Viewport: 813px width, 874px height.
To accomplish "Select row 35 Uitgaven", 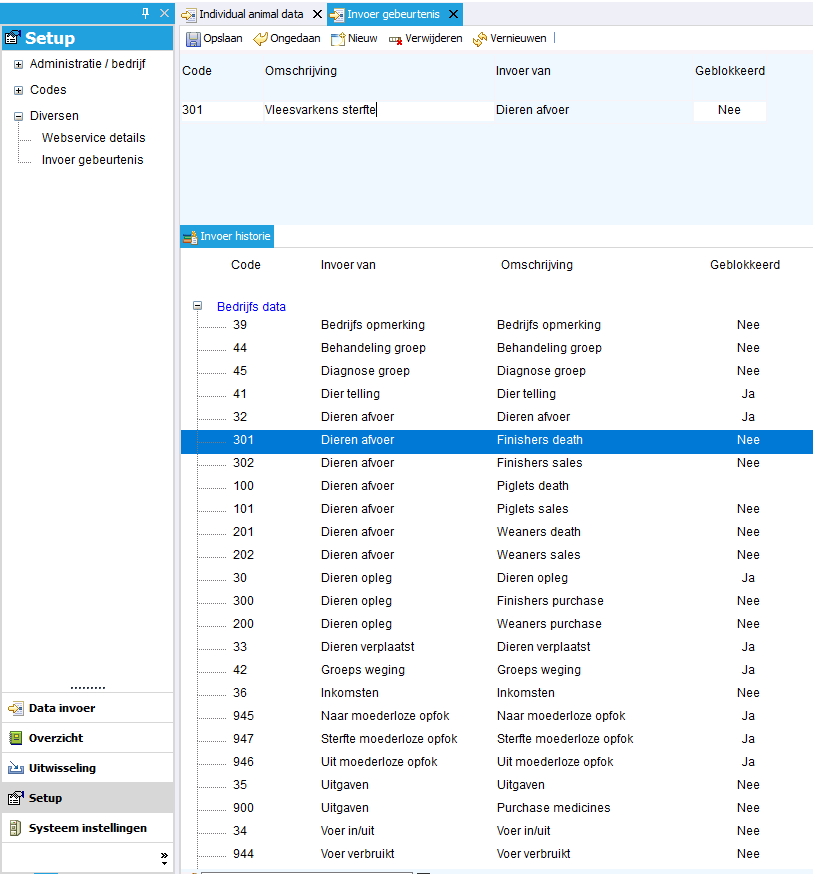I will pyautogui.click(x=496, y=785).
